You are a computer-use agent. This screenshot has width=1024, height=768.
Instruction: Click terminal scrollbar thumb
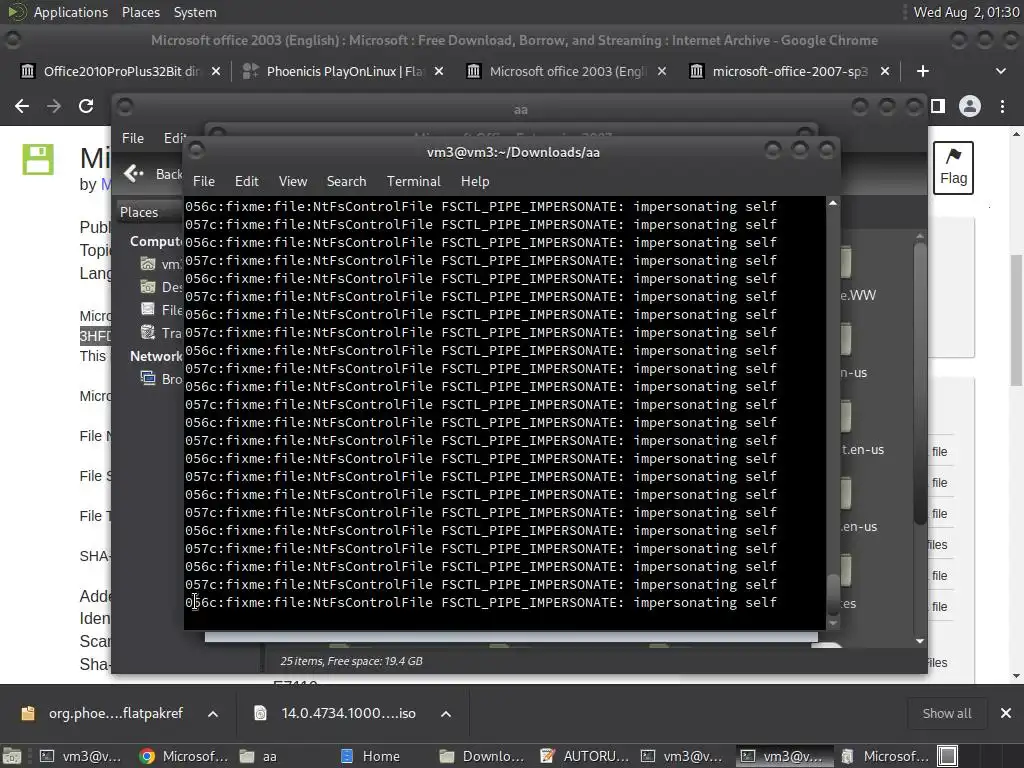(x=833, y=593)
